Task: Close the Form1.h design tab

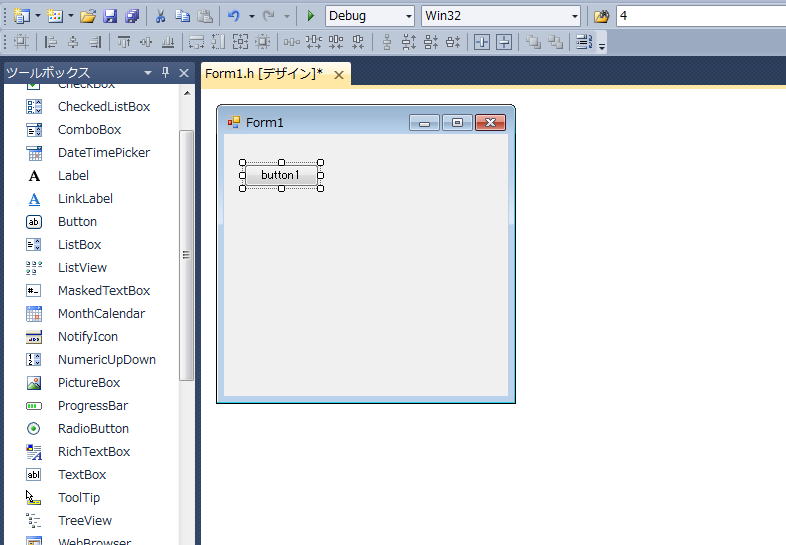Action: [x=339, y=75]
